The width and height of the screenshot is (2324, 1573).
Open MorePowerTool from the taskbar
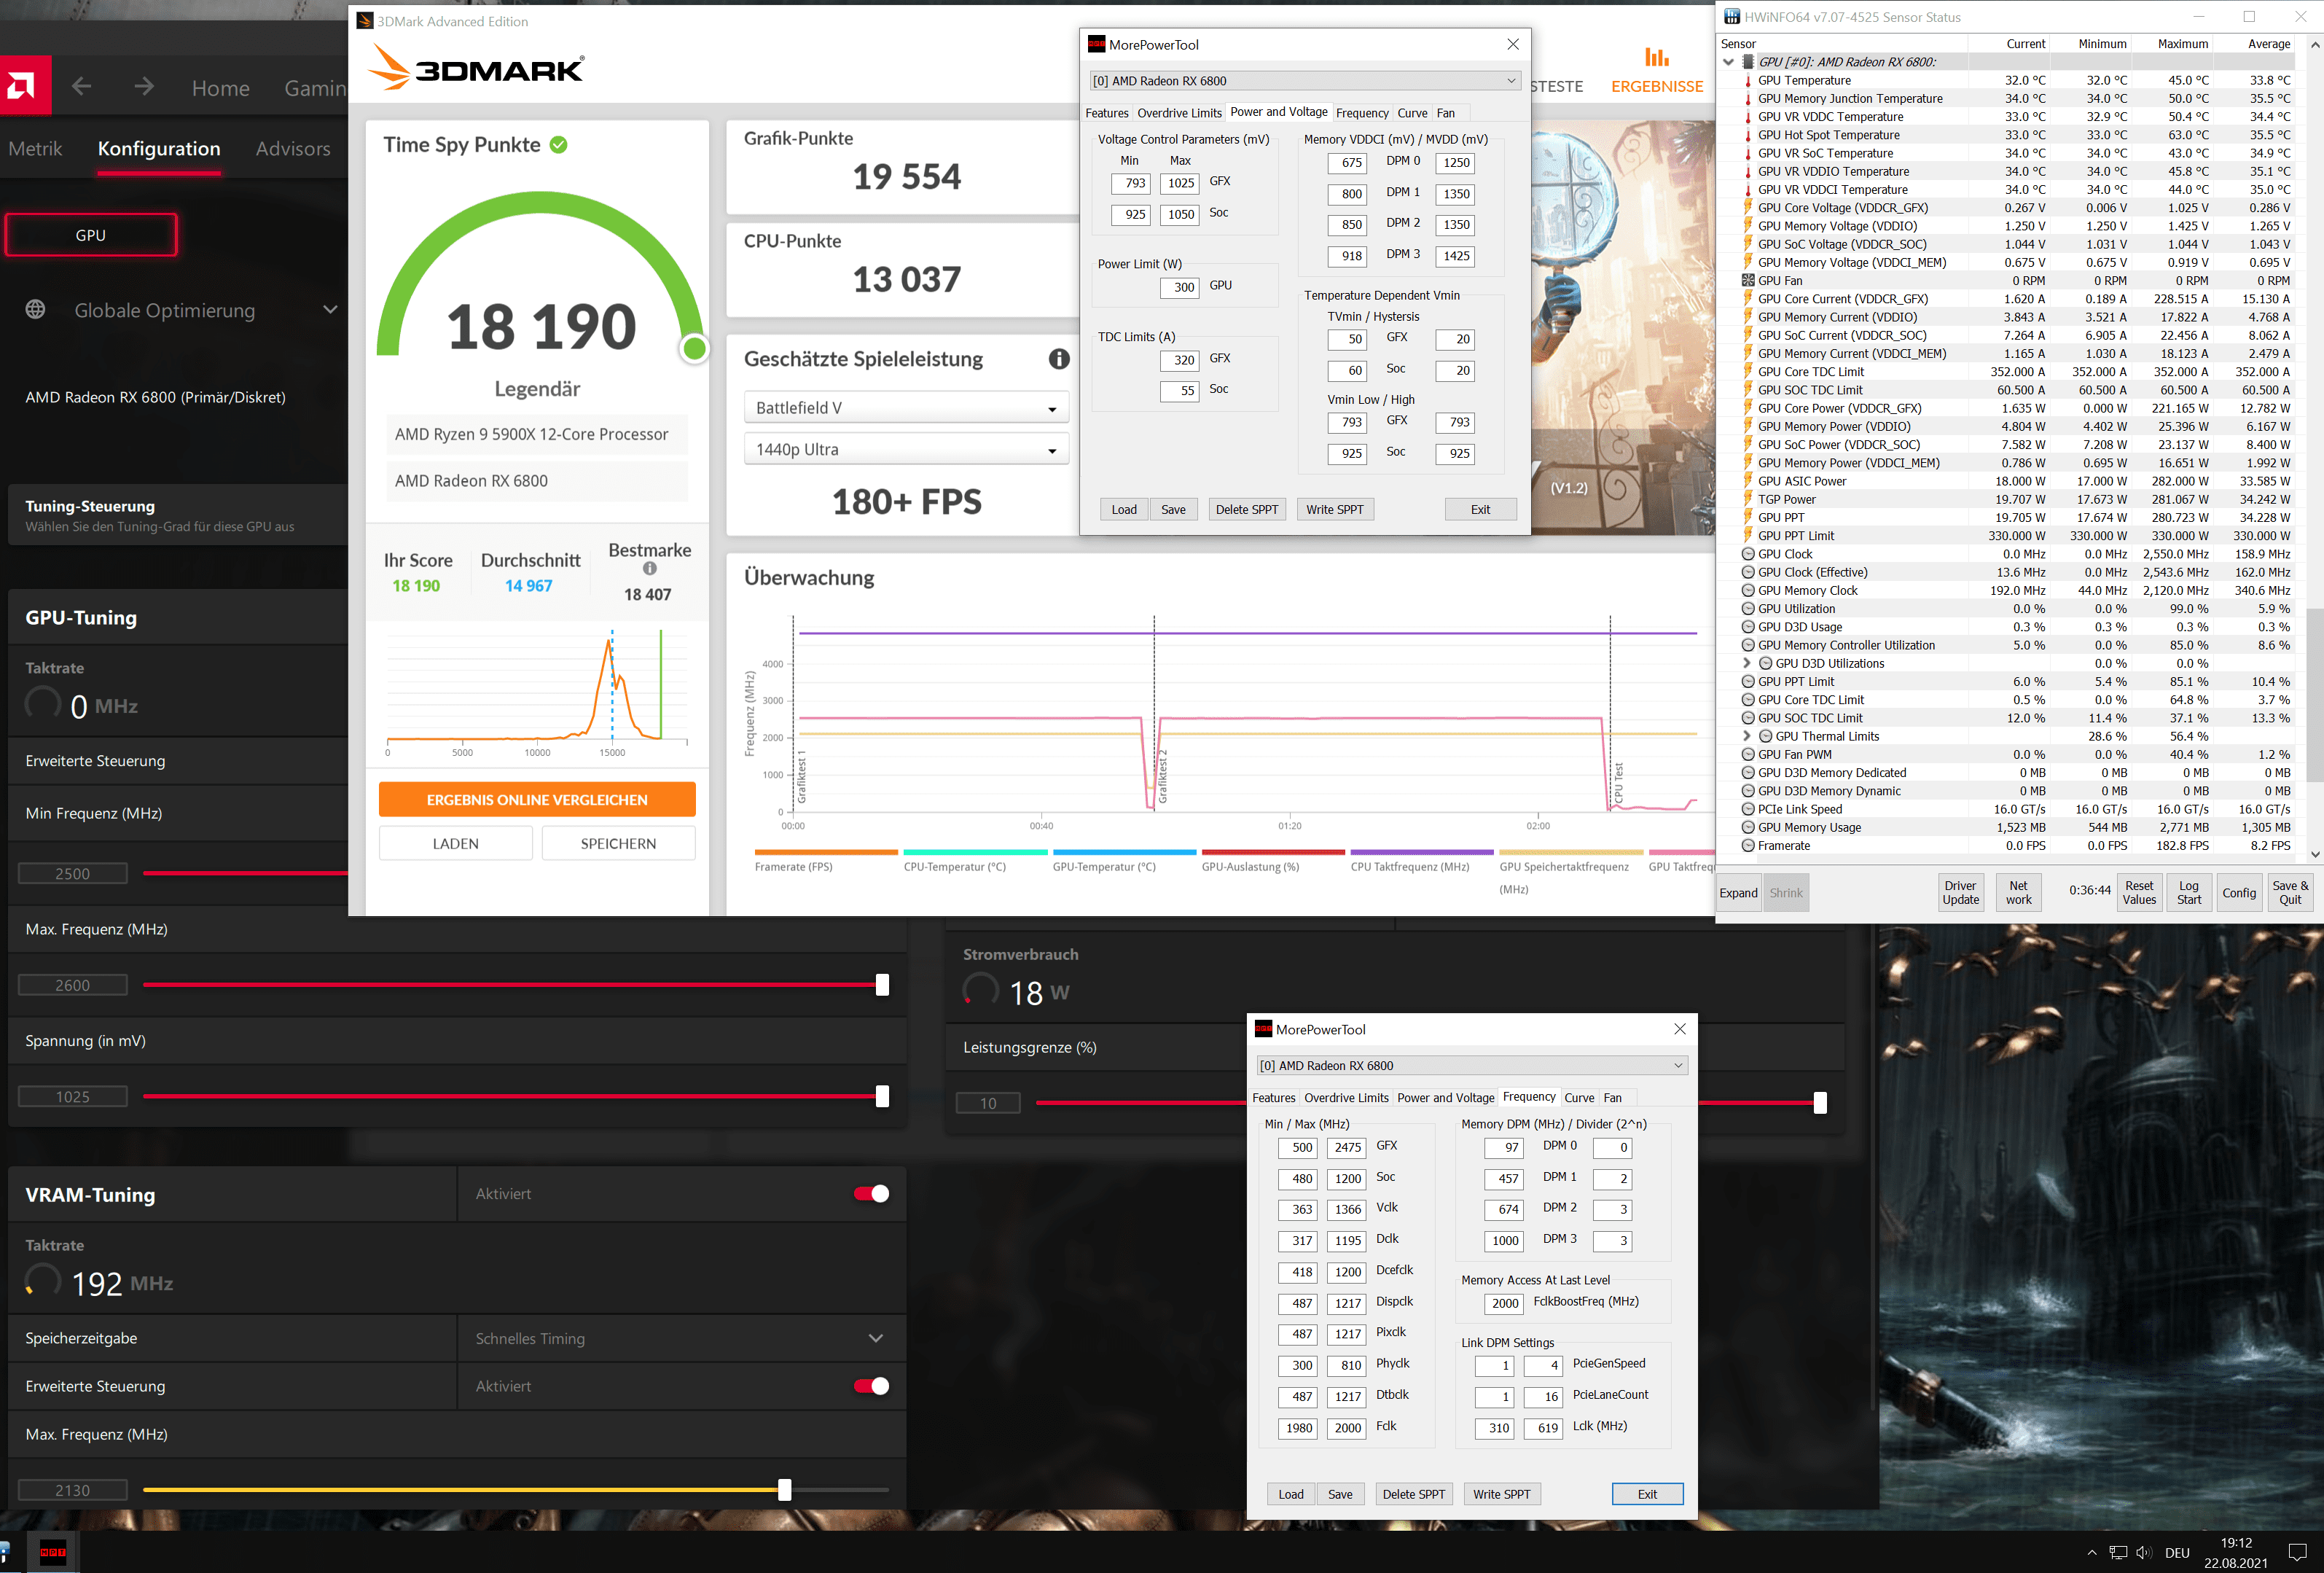(x=53, y=1552)
